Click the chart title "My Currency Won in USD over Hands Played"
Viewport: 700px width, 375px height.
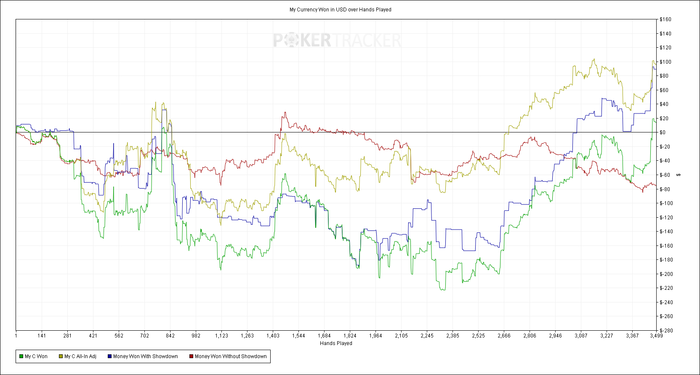(340, 9)
